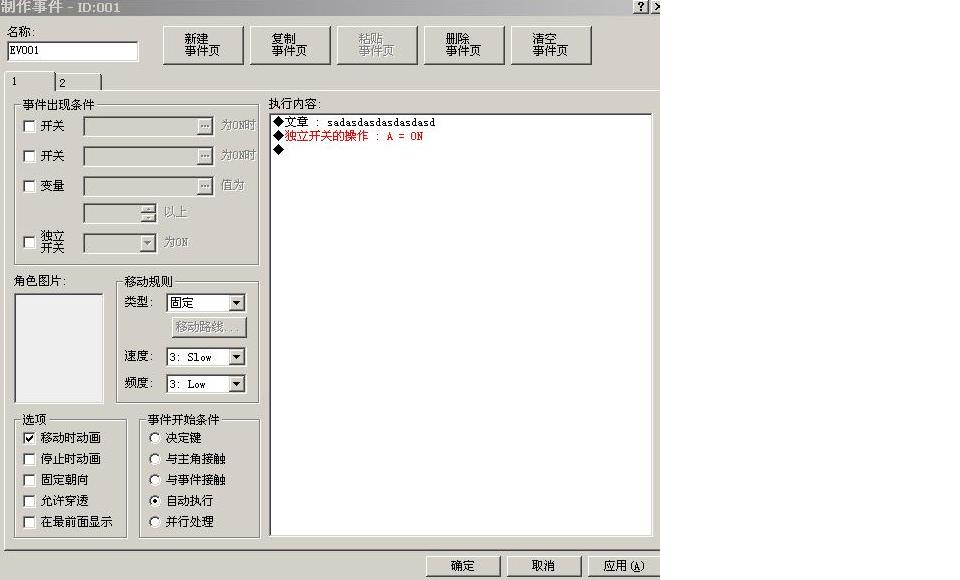960x580 pixels.
Task: Click 删除事件页 button
Action: pos(463,45)
